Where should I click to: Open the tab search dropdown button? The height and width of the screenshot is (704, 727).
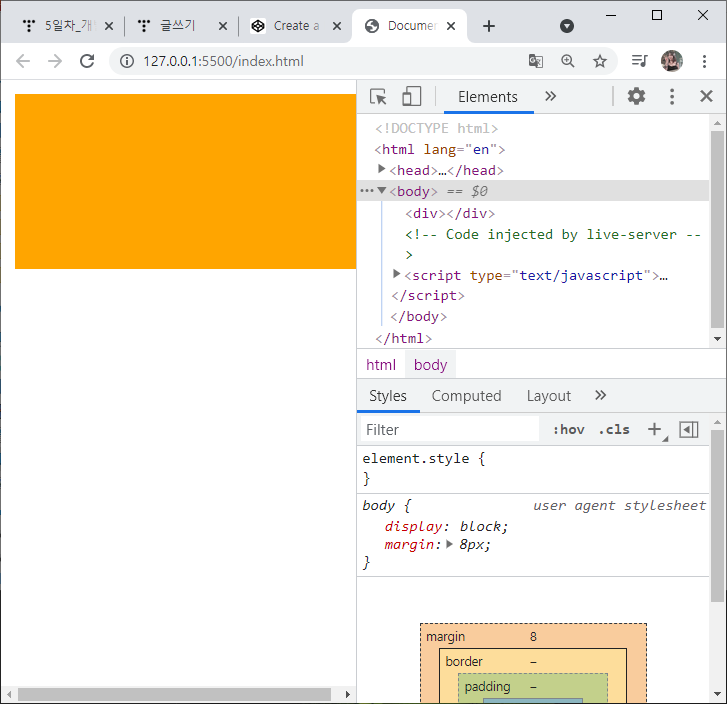pyautogui.click(x=567, y=26)
